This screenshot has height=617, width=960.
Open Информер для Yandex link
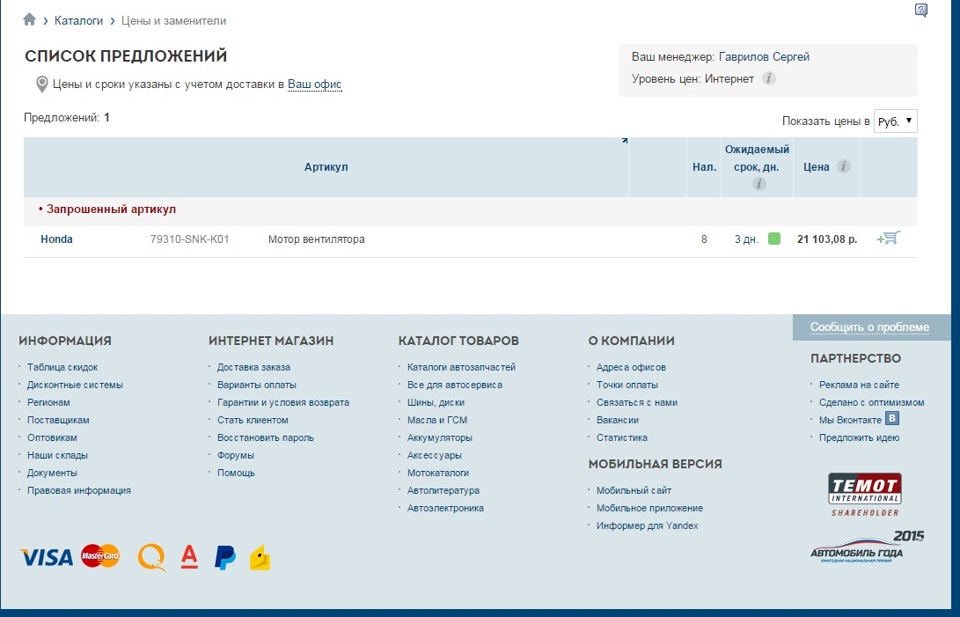[647, 526]
